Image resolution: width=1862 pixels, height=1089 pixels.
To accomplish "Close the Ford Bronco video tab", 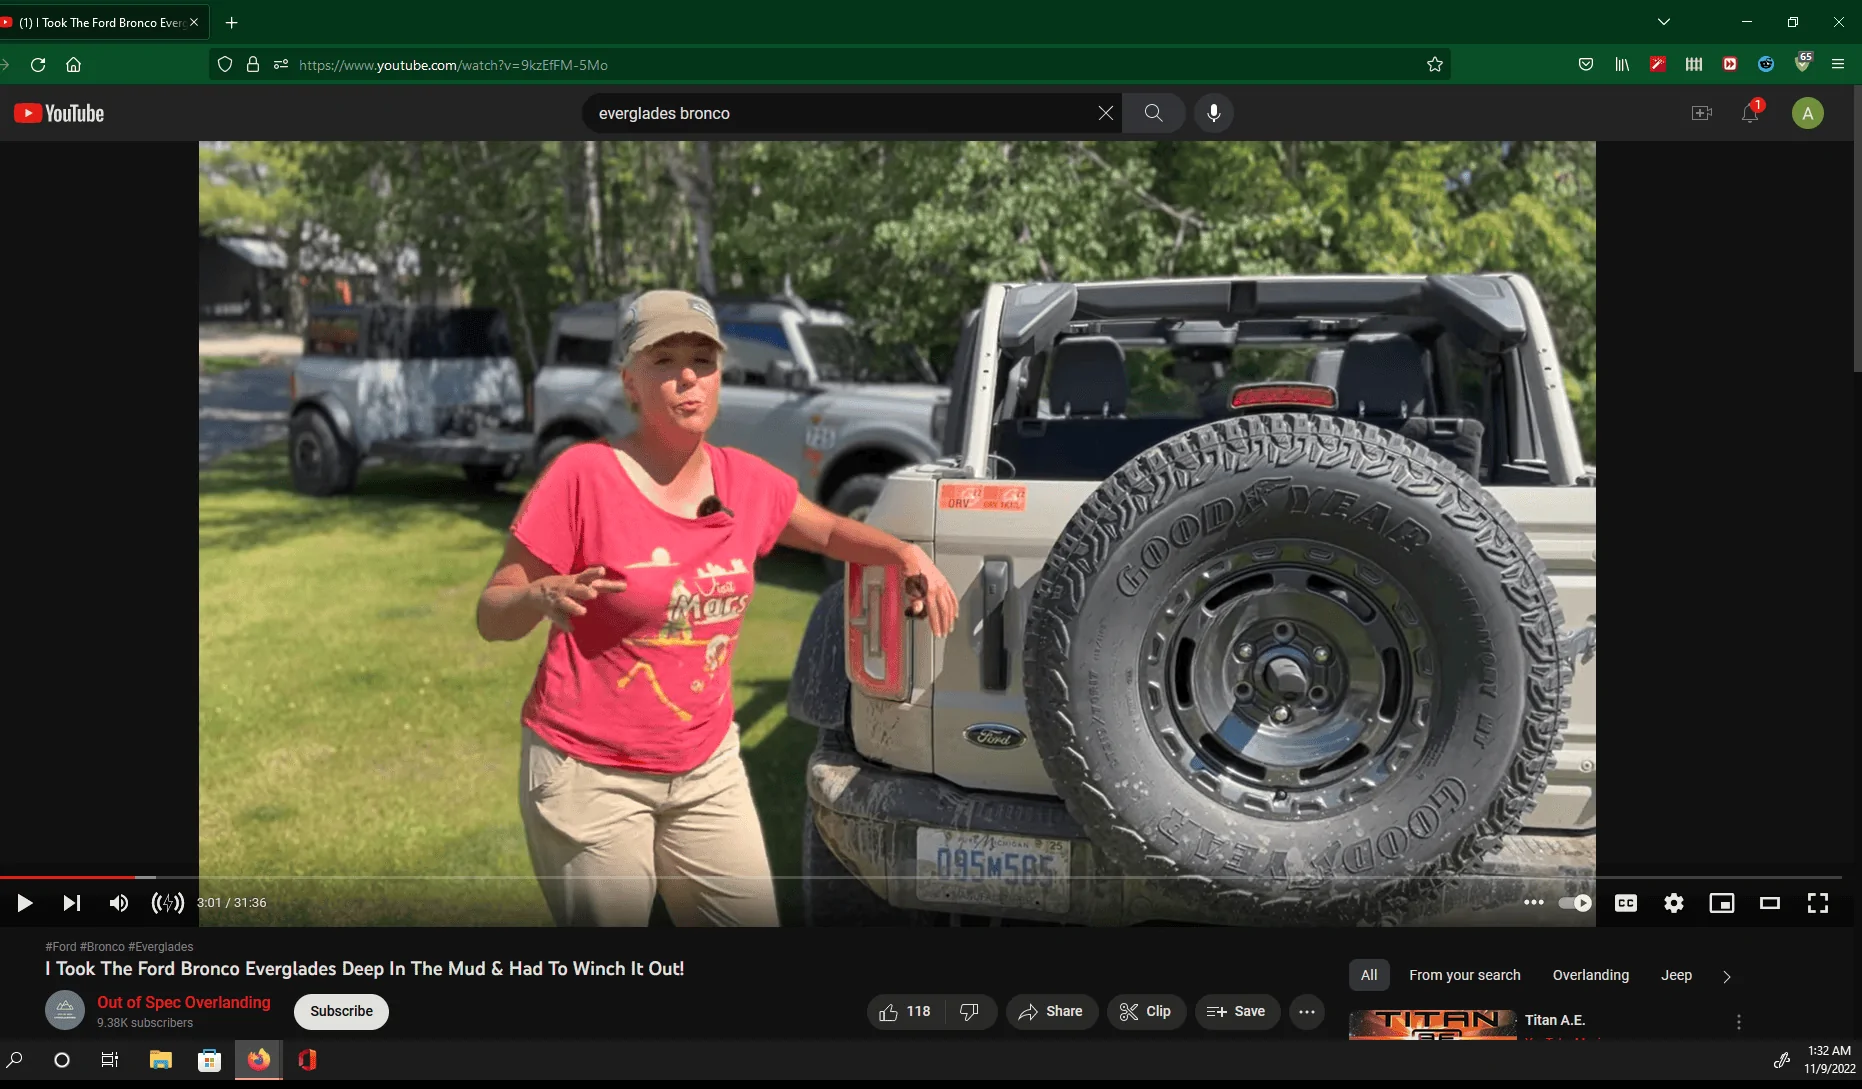I will pos(194,22).
